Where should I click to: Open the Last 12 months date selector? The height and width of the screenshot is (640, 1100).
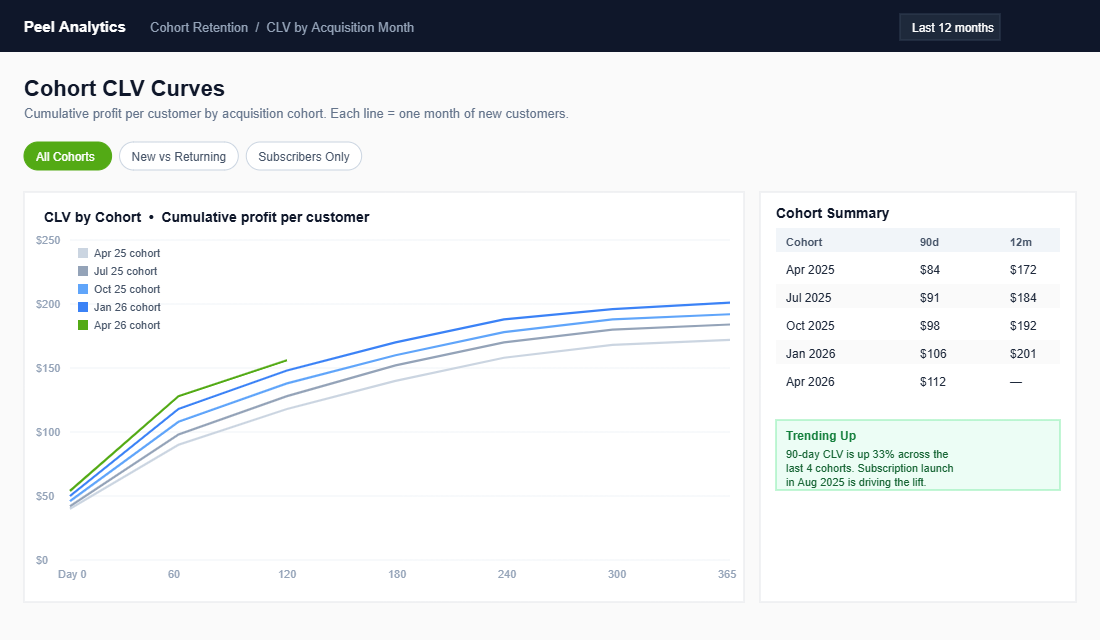click(x=949, y=27)
